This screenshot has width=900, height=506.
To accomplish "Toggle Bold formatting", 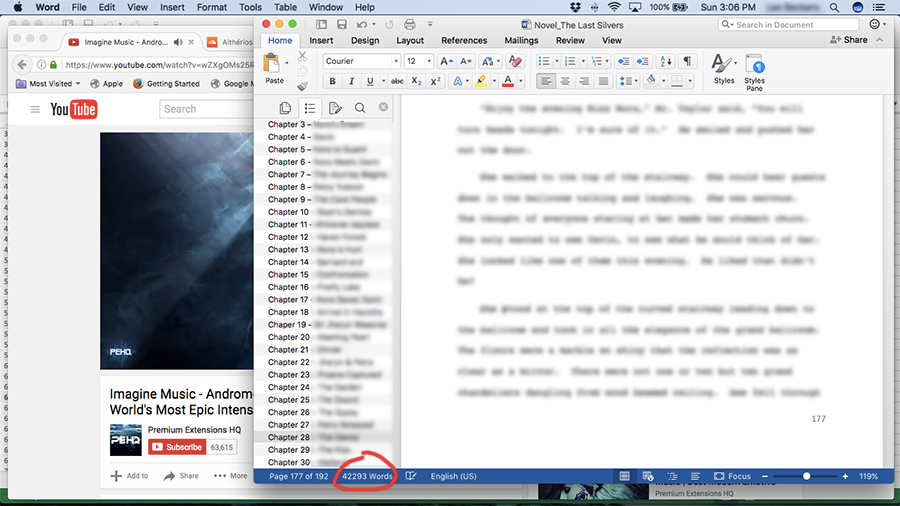I will click(332, 81).
